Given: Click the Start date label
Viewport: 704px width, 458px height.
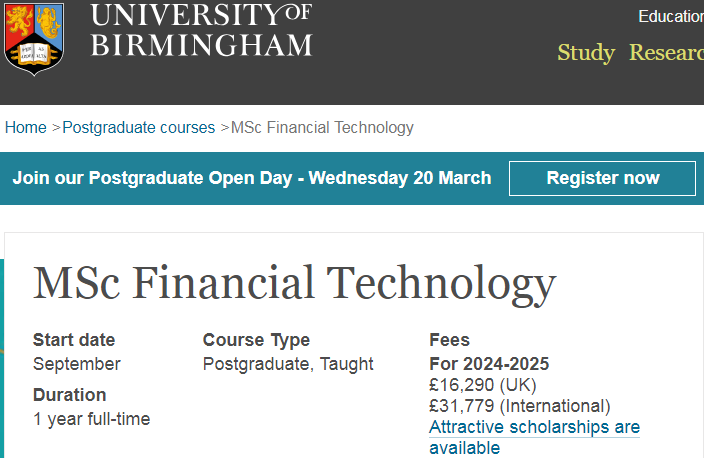Looking at the screenshot, I should tap(74, 340).
